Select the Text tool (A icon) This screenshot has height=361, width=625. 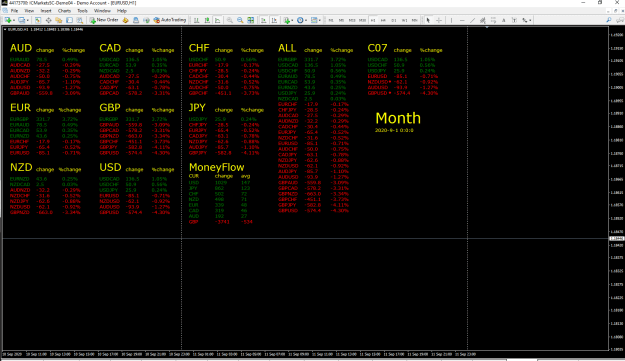pyautogui.click(x=503, y=20)
